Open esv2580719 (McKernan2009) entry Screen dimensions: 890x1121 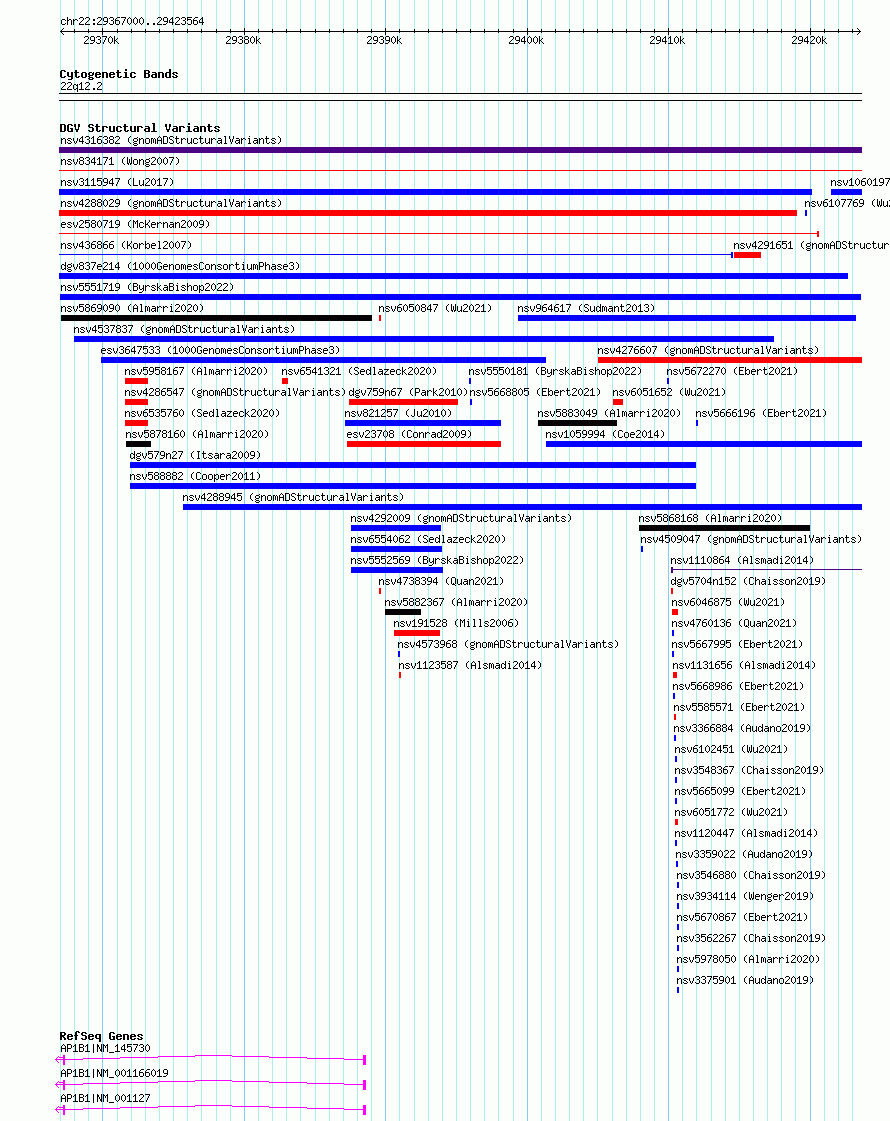coord(135,224)
